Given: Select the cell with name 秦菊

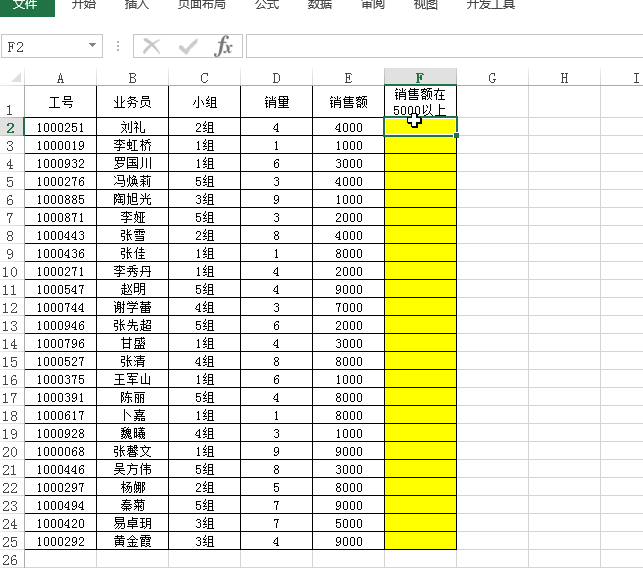Looking at the screenshot, I should tap(132, 506).
